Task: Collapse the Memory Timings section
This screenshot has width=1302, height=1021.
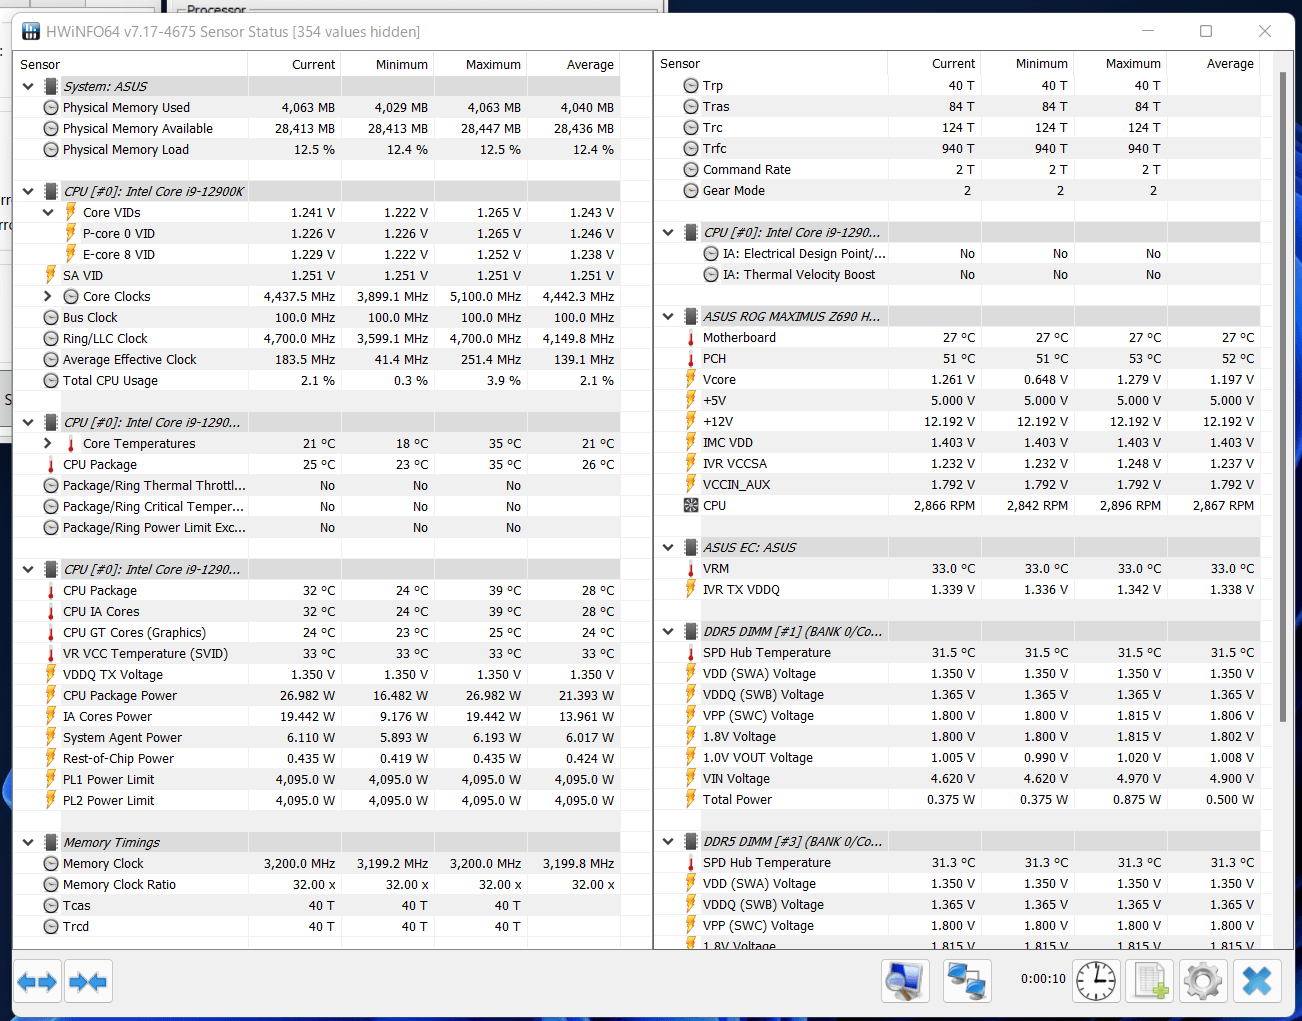Action: coord(28,842)
